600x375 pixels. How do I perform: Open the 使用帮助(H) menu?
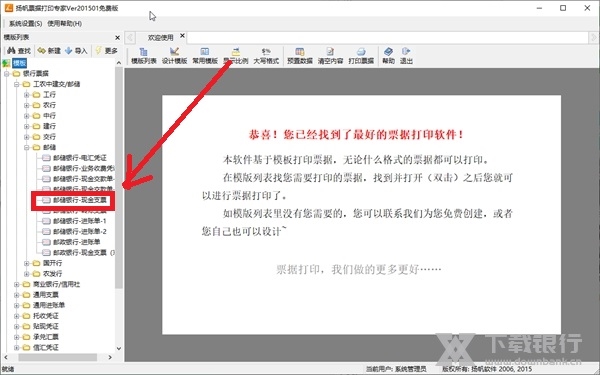65,23
